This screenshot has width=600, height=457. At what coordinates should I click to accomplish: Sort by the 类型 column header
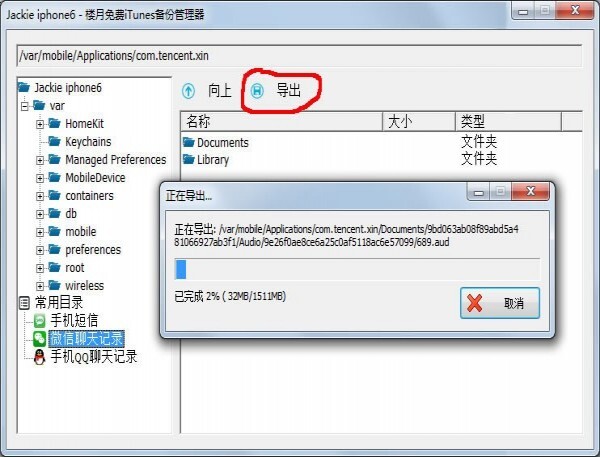tap(508, 122)
